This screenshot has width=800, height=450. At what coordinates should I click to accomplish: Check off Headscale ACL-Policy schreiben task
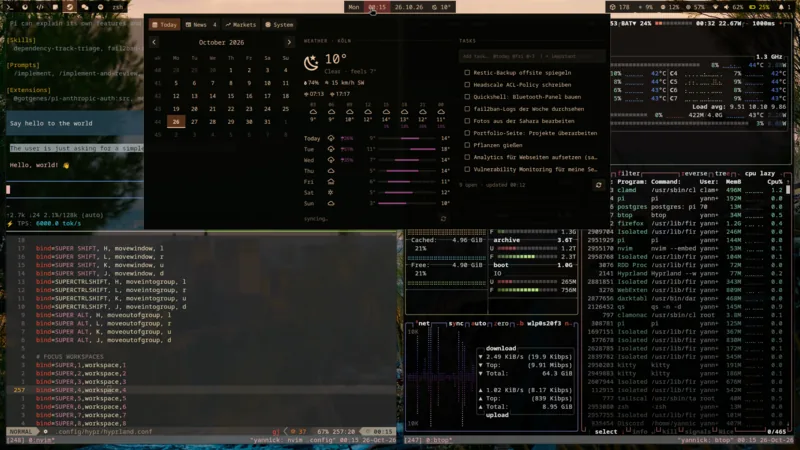click(467, 85)
